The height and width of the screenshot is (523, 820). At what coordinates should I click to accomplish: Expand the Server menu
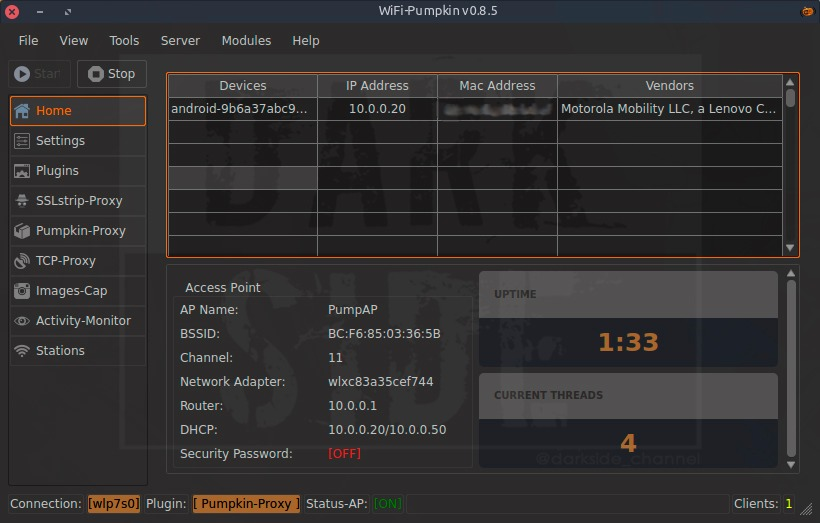[180, 41]
